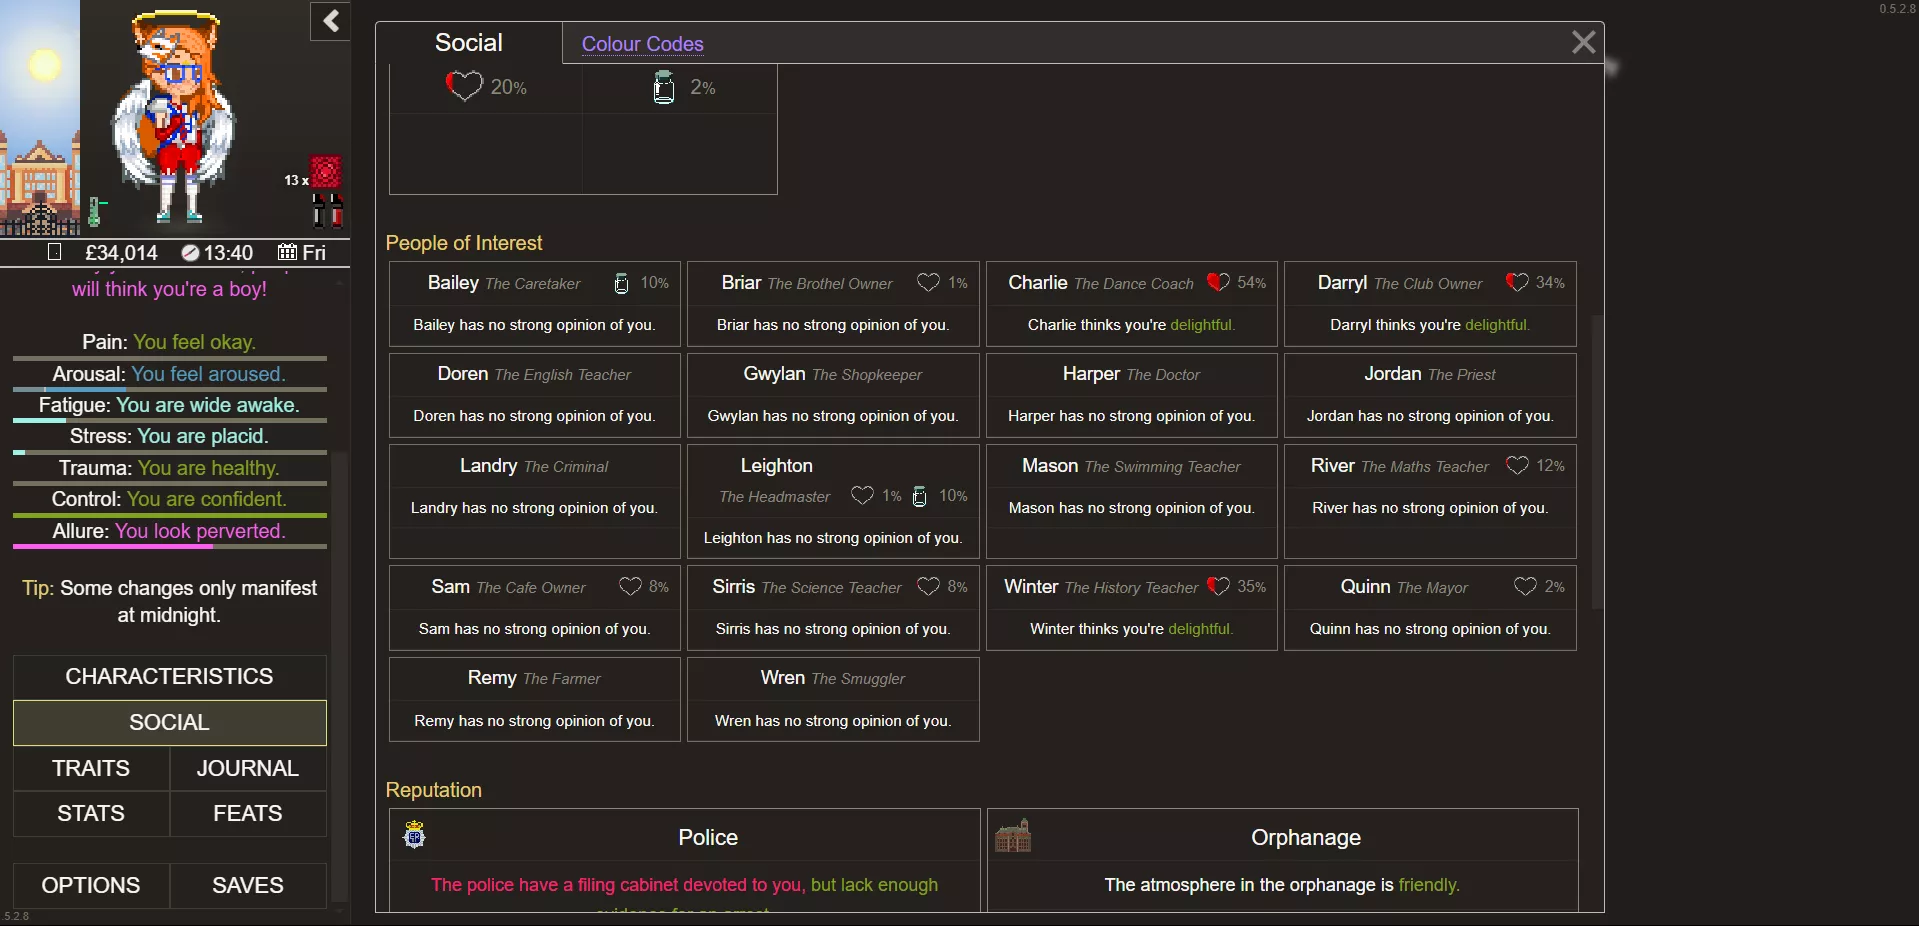Click the clock icon beside 13:40

coord(190,253)
